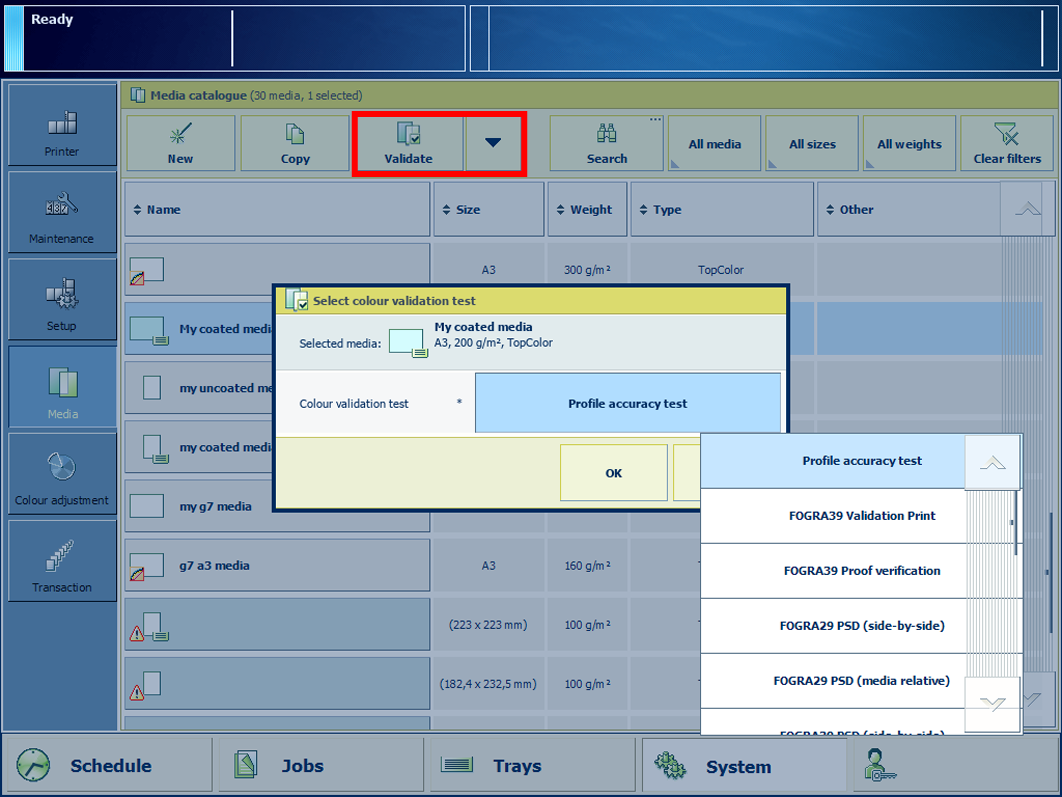
Task: Open colour validation test combo box
Action: (627, 404)
